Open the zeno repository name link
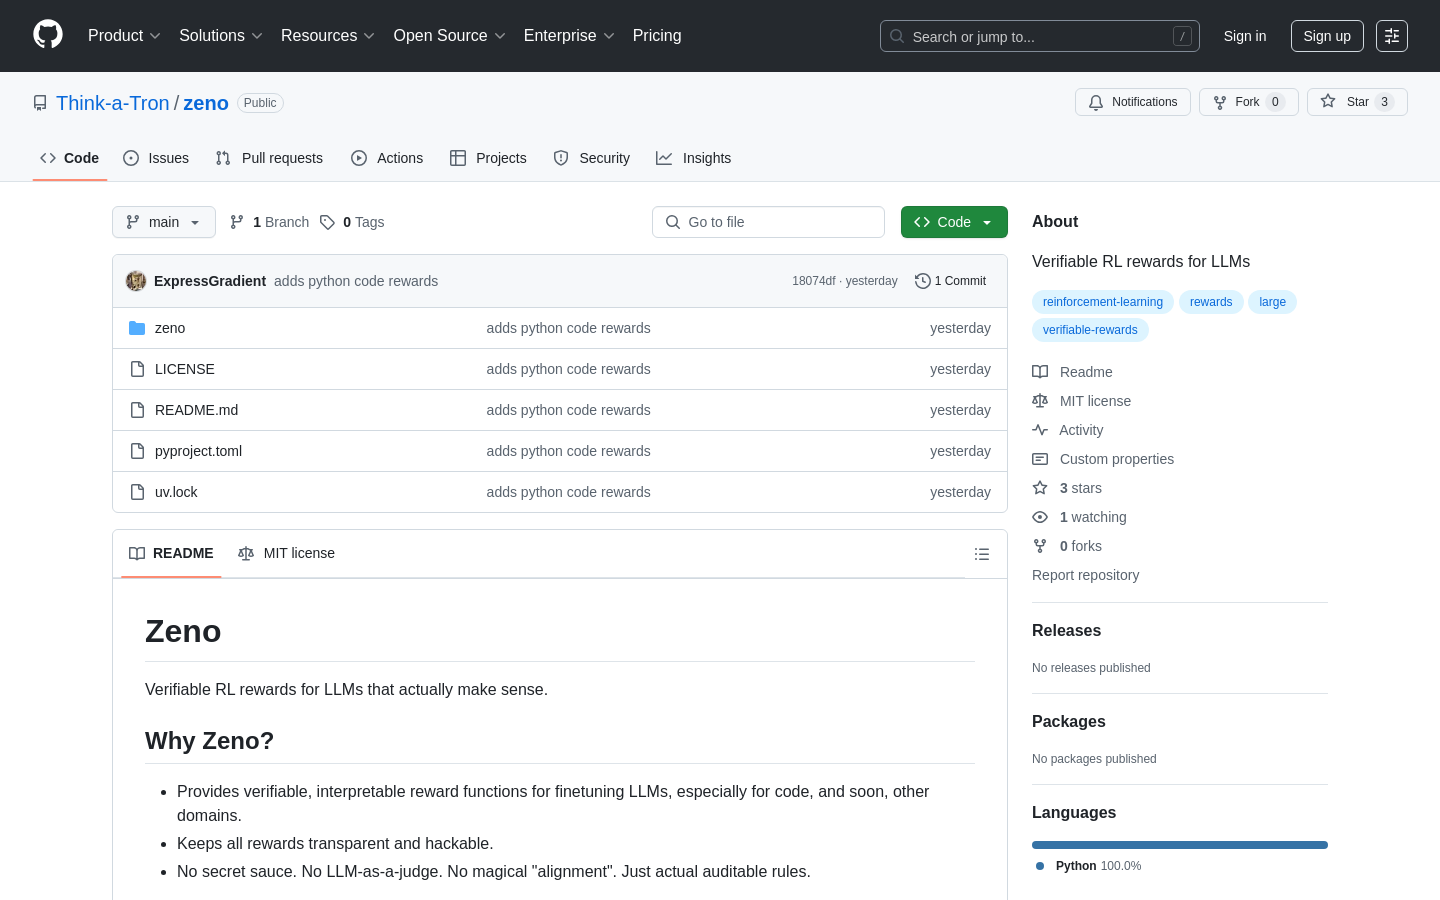The height and width of the screenshot is (900, 1440). coord(206,103)
